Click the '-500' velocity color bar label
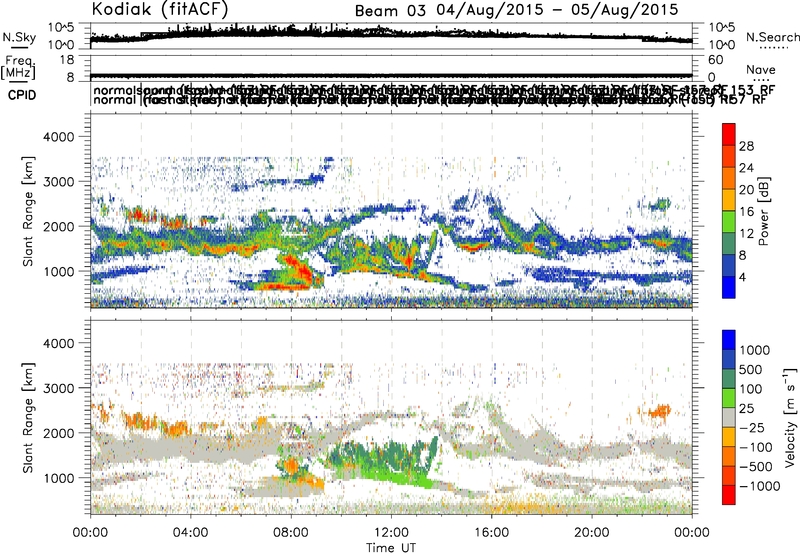This screenshot has height=554, width=800. pyautogui.click(x=756, y=467)
